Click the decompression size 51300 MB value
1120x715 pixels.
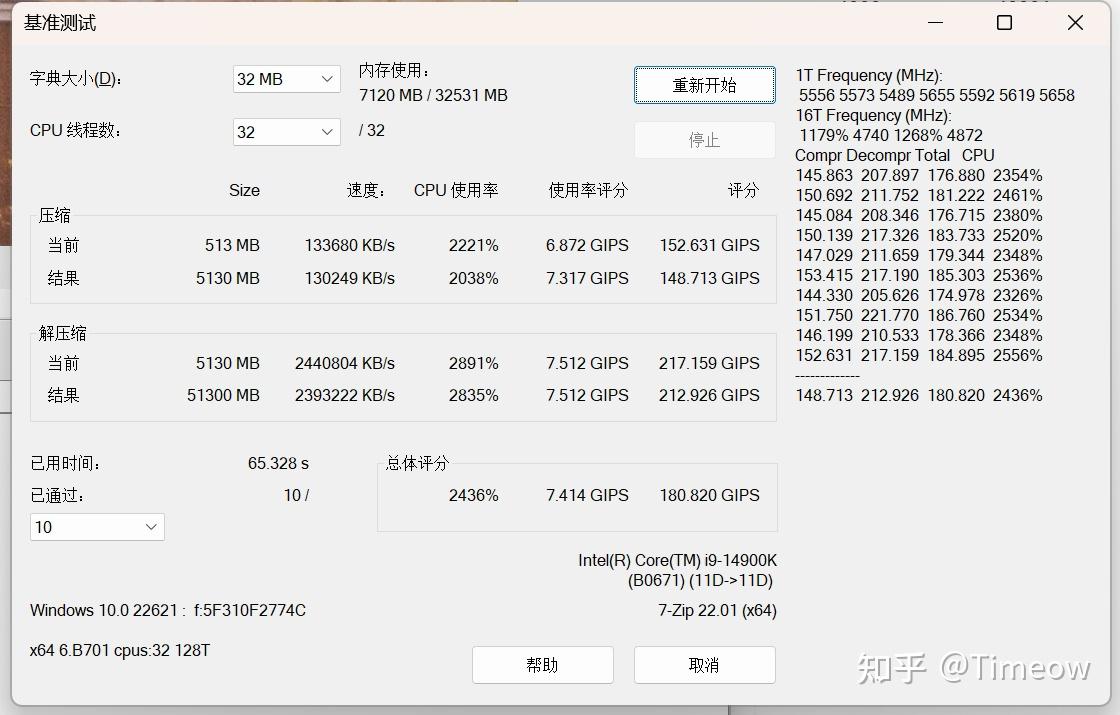[223, 395]
